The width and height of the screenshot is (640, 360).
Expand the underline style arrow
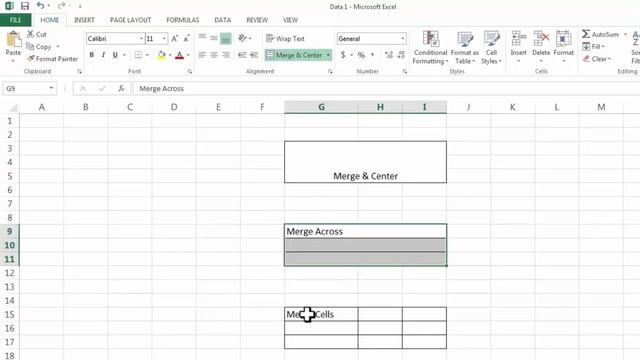click(x=124, y=55)
